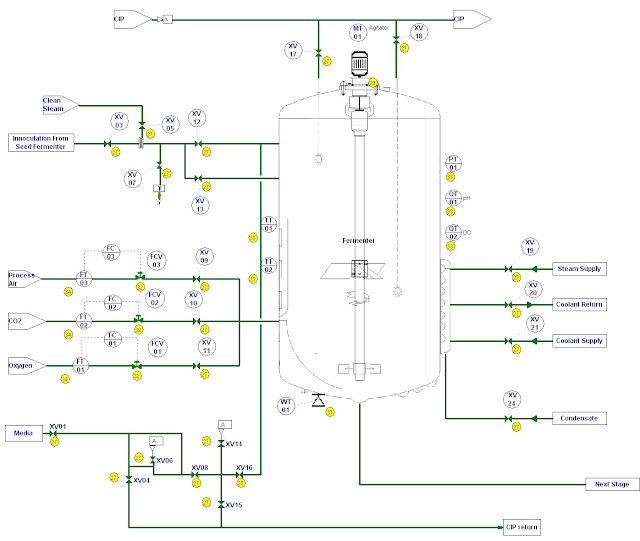Select the Process Air inlet tag
This screenshot has width=640, height=541.
point(24,279)
